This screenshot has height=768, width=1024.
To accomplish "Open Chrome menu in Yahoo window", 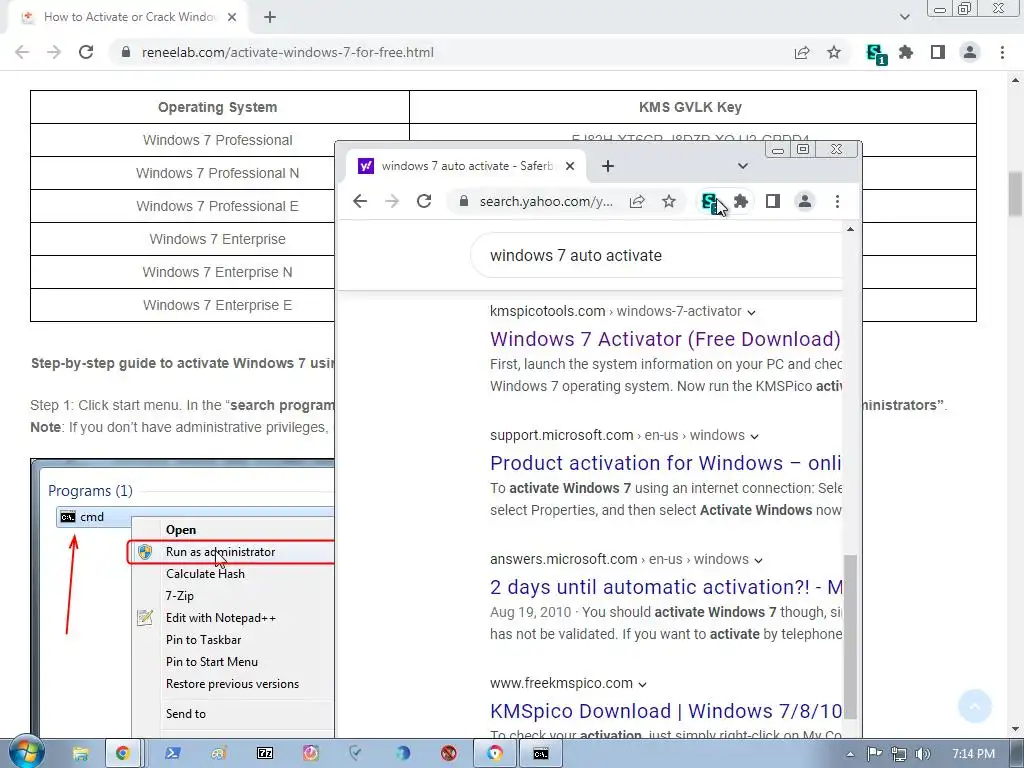I will click(x=837, y=201).
